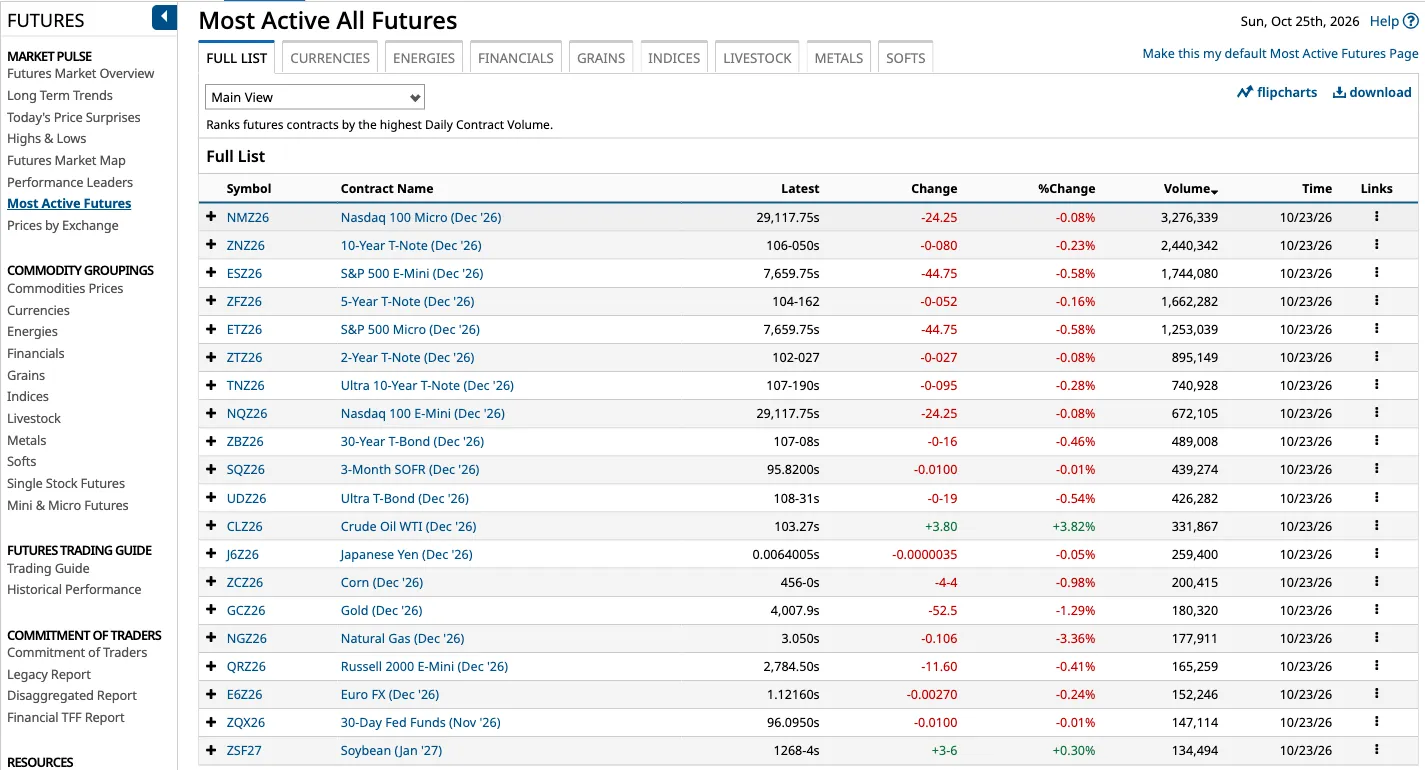Click the Help question mark icon

tap(1411, 21)
